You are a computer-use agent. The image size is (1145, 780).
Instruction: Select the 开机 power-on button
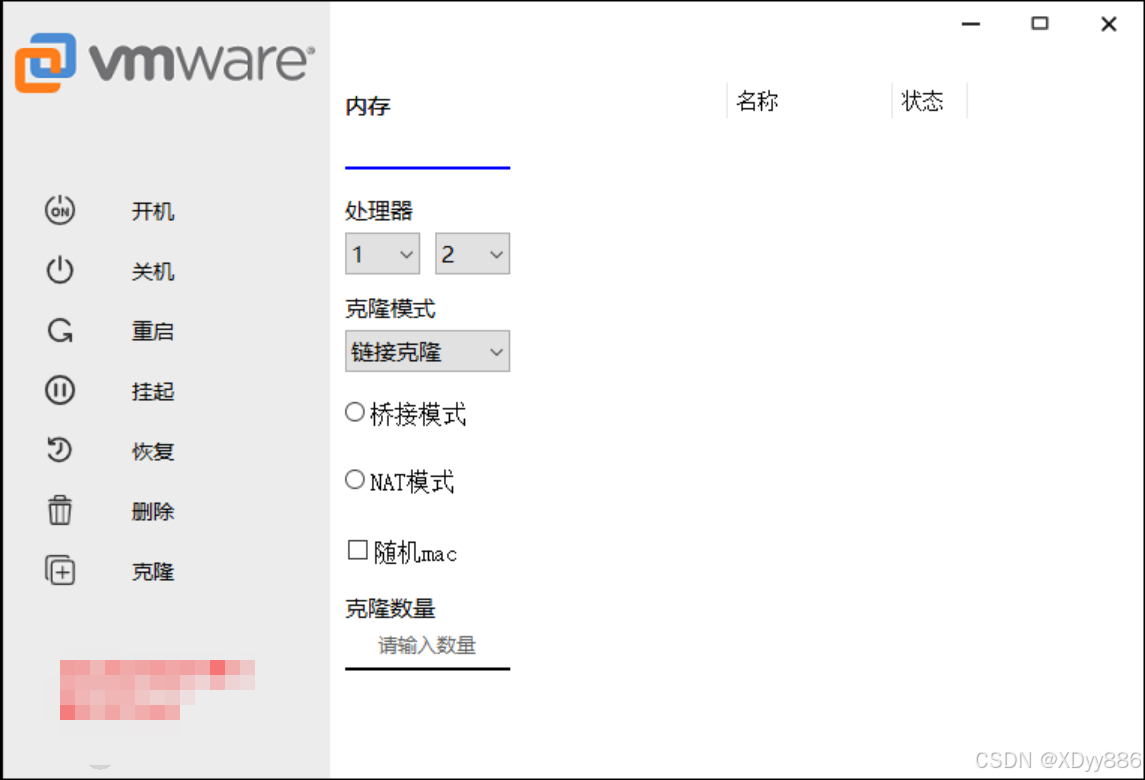click(x=153, y=211)
